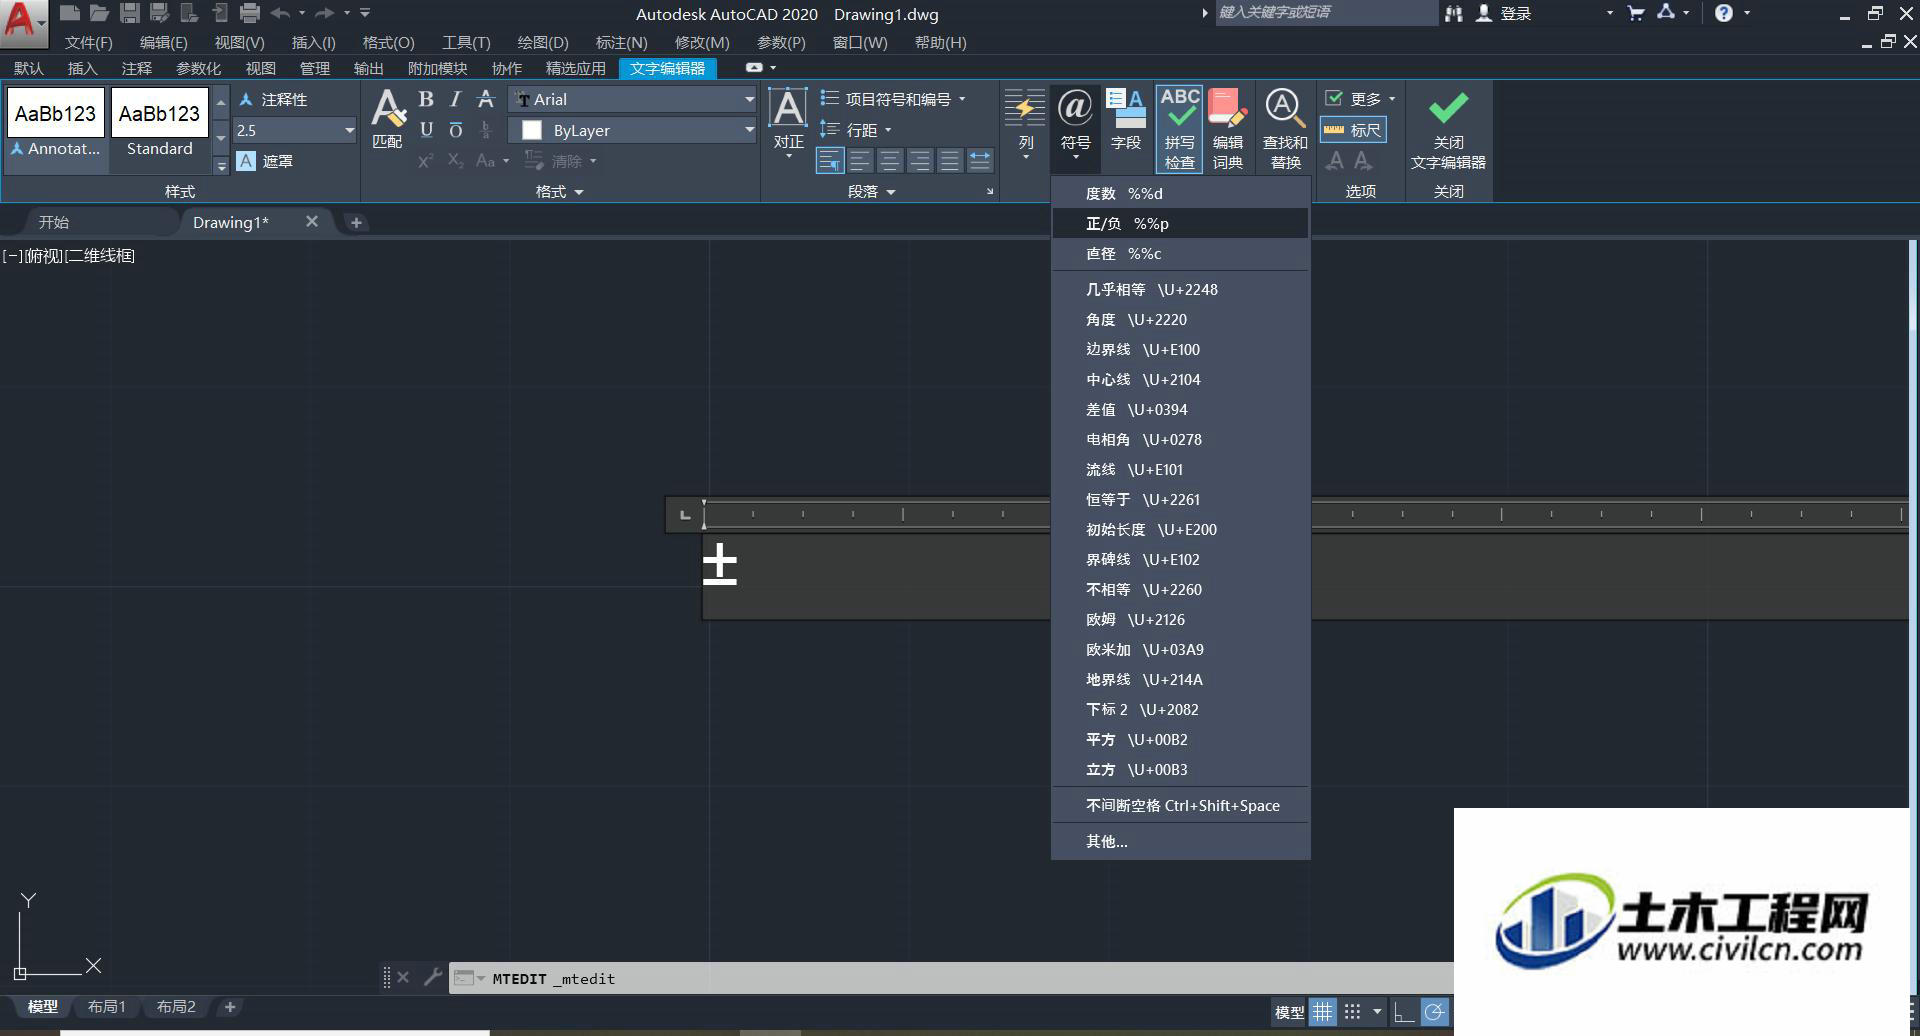Click the Save icon in quick access toolbar

tap(129, 13)
